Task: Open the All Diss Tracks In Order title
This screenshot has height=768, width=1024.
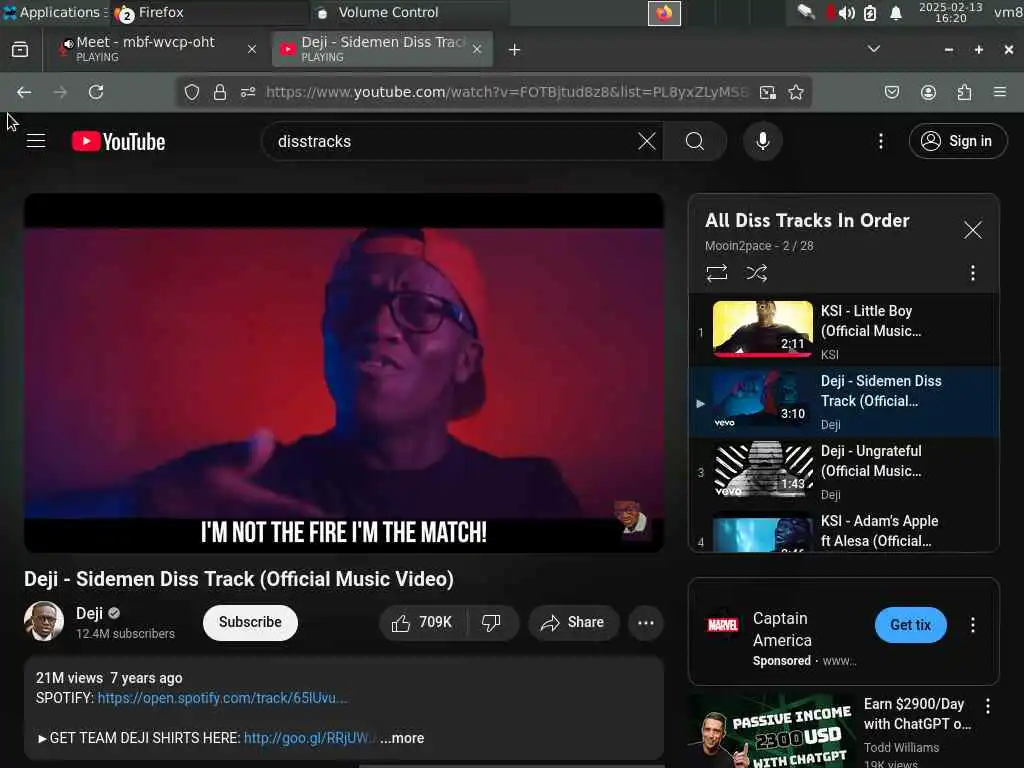Action: 807,221
